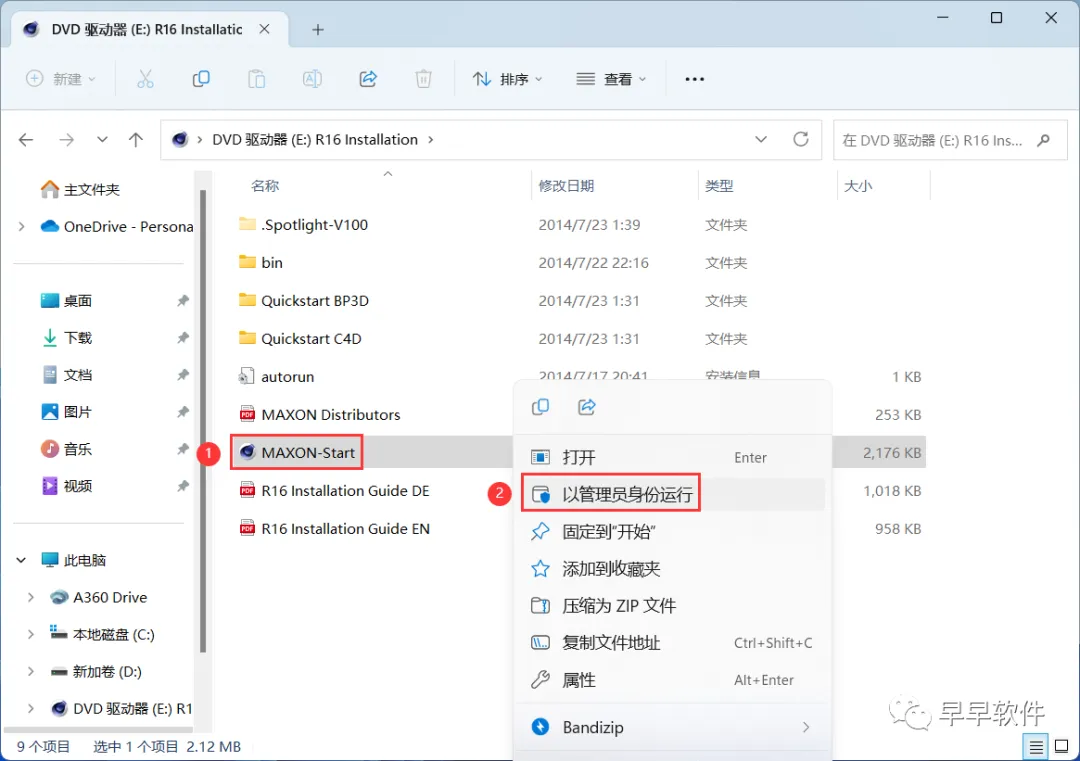Choose 以管理员身份运行 in context menu
Screen dimensions: 1080x761
[x=674, y=494]
